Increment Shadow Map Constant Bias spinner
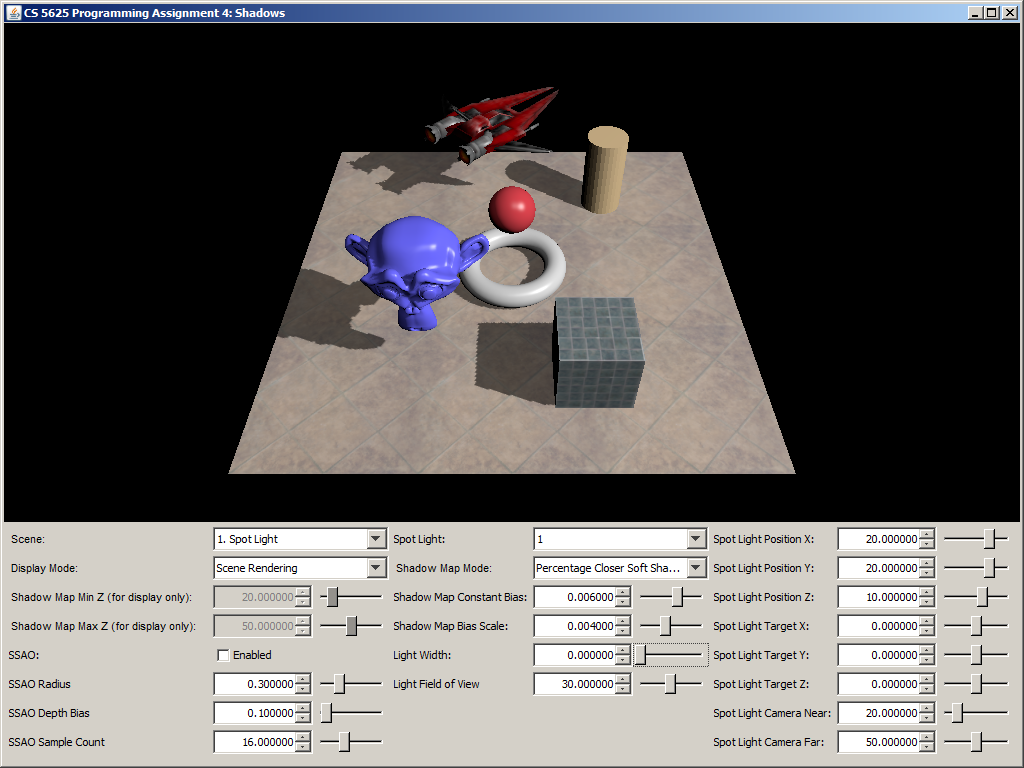Image resolution: width=1024 pixels, height=768 pixels. (624, 592)
